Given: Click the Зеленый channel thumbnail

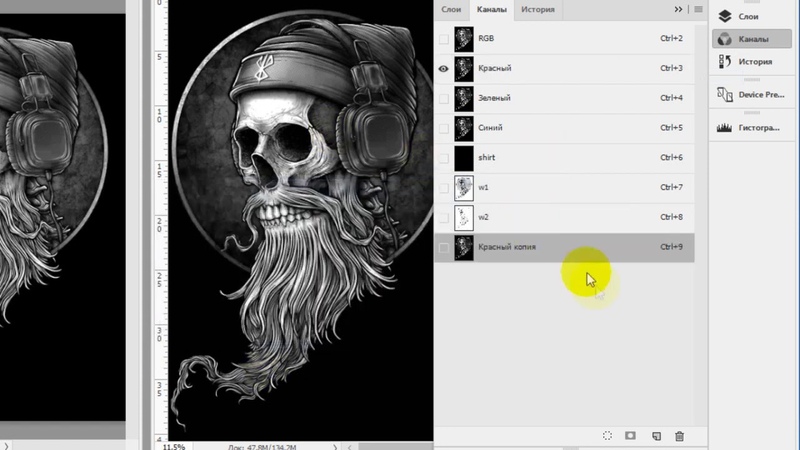Looking at the screenshot, I should click(x=464, y=98).
